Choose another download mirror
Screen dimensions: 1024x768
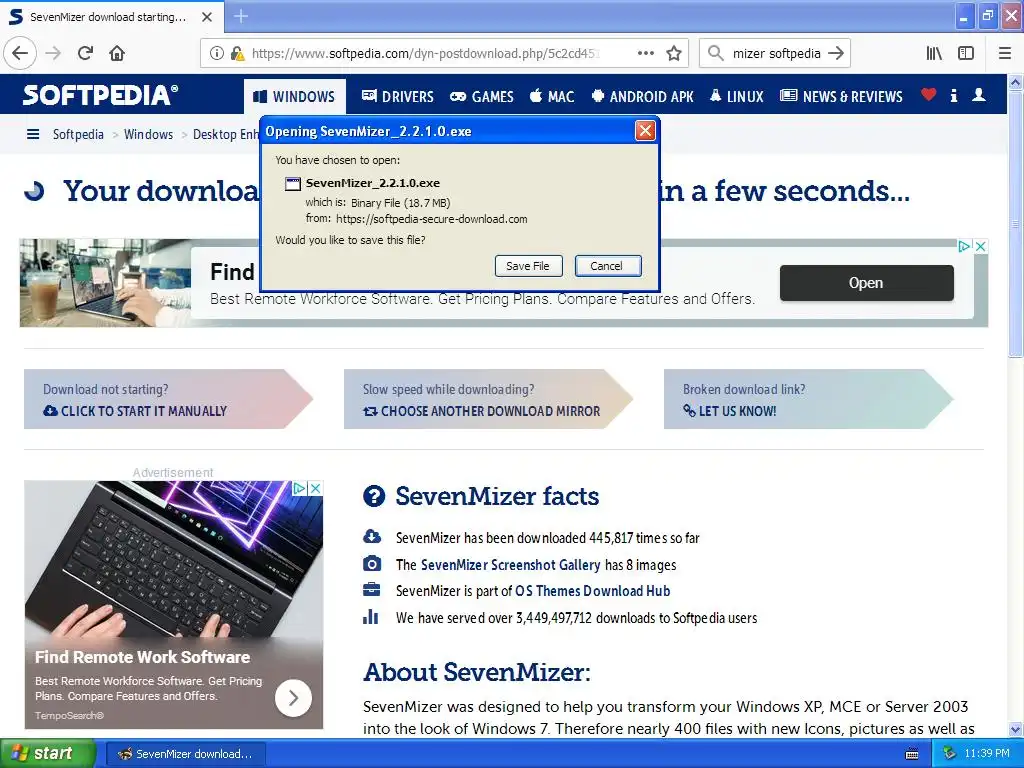click(481, 411)
